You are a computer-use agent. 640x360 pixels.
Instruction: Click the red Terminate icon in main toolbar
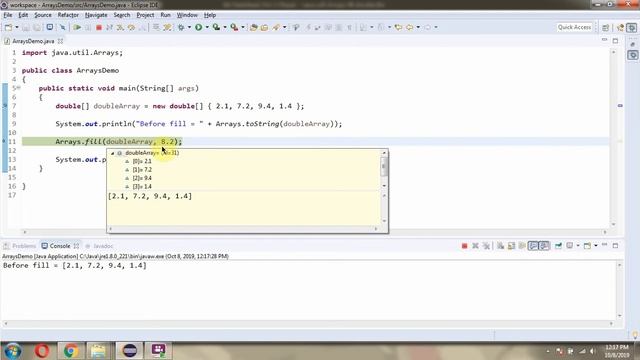pos(98,27)
